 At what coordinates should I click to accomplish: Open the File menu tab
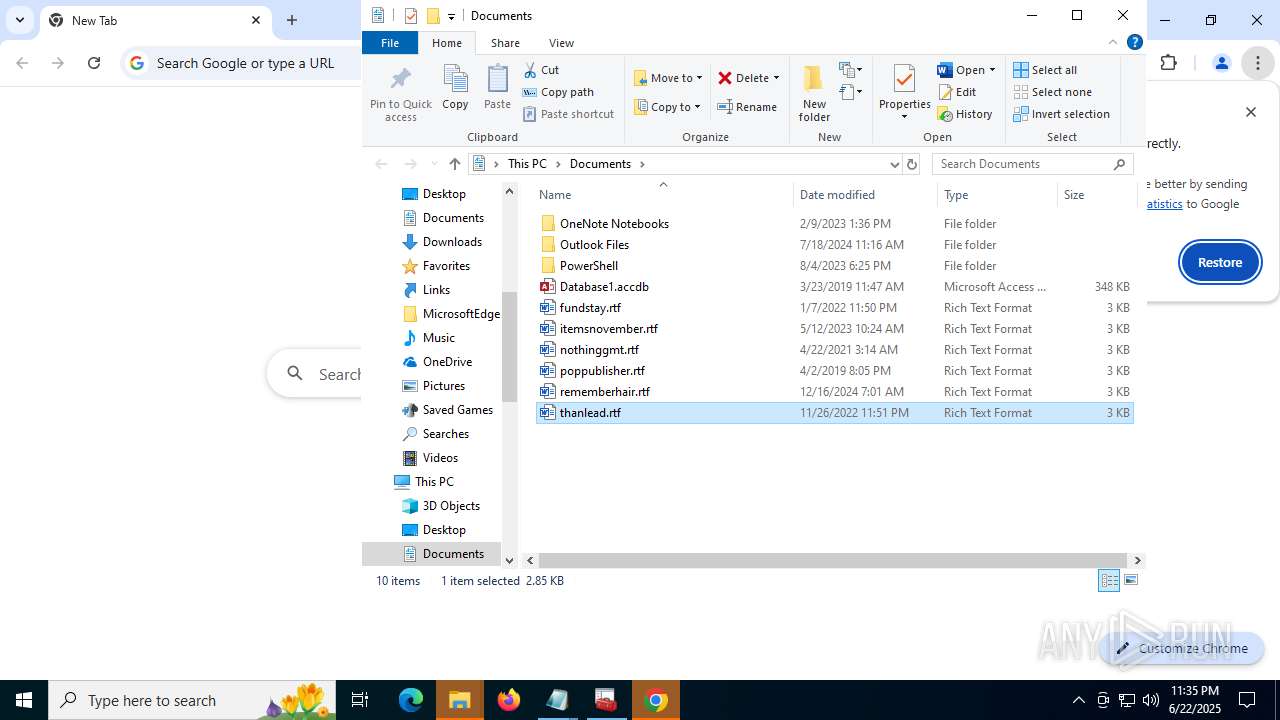(390, 43)
